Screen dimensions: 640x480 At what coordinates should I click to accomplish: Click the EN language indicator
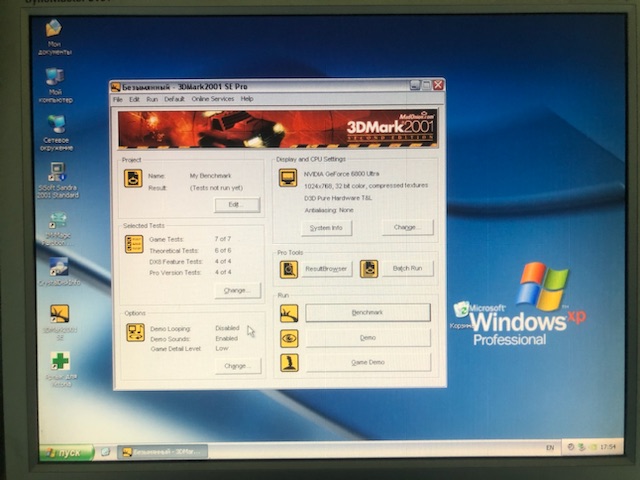(550, 448)
